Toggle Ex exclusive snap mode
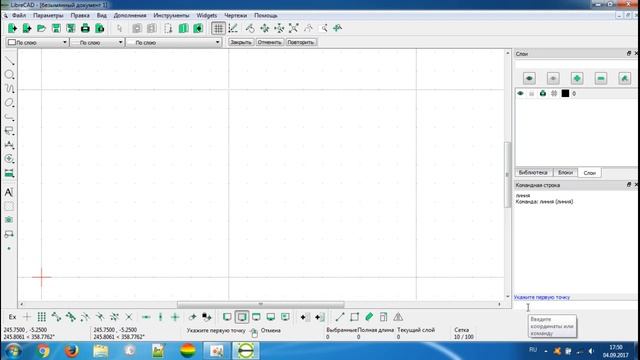Viewport: 640px width, 360px height. click(x=12, y=317)
